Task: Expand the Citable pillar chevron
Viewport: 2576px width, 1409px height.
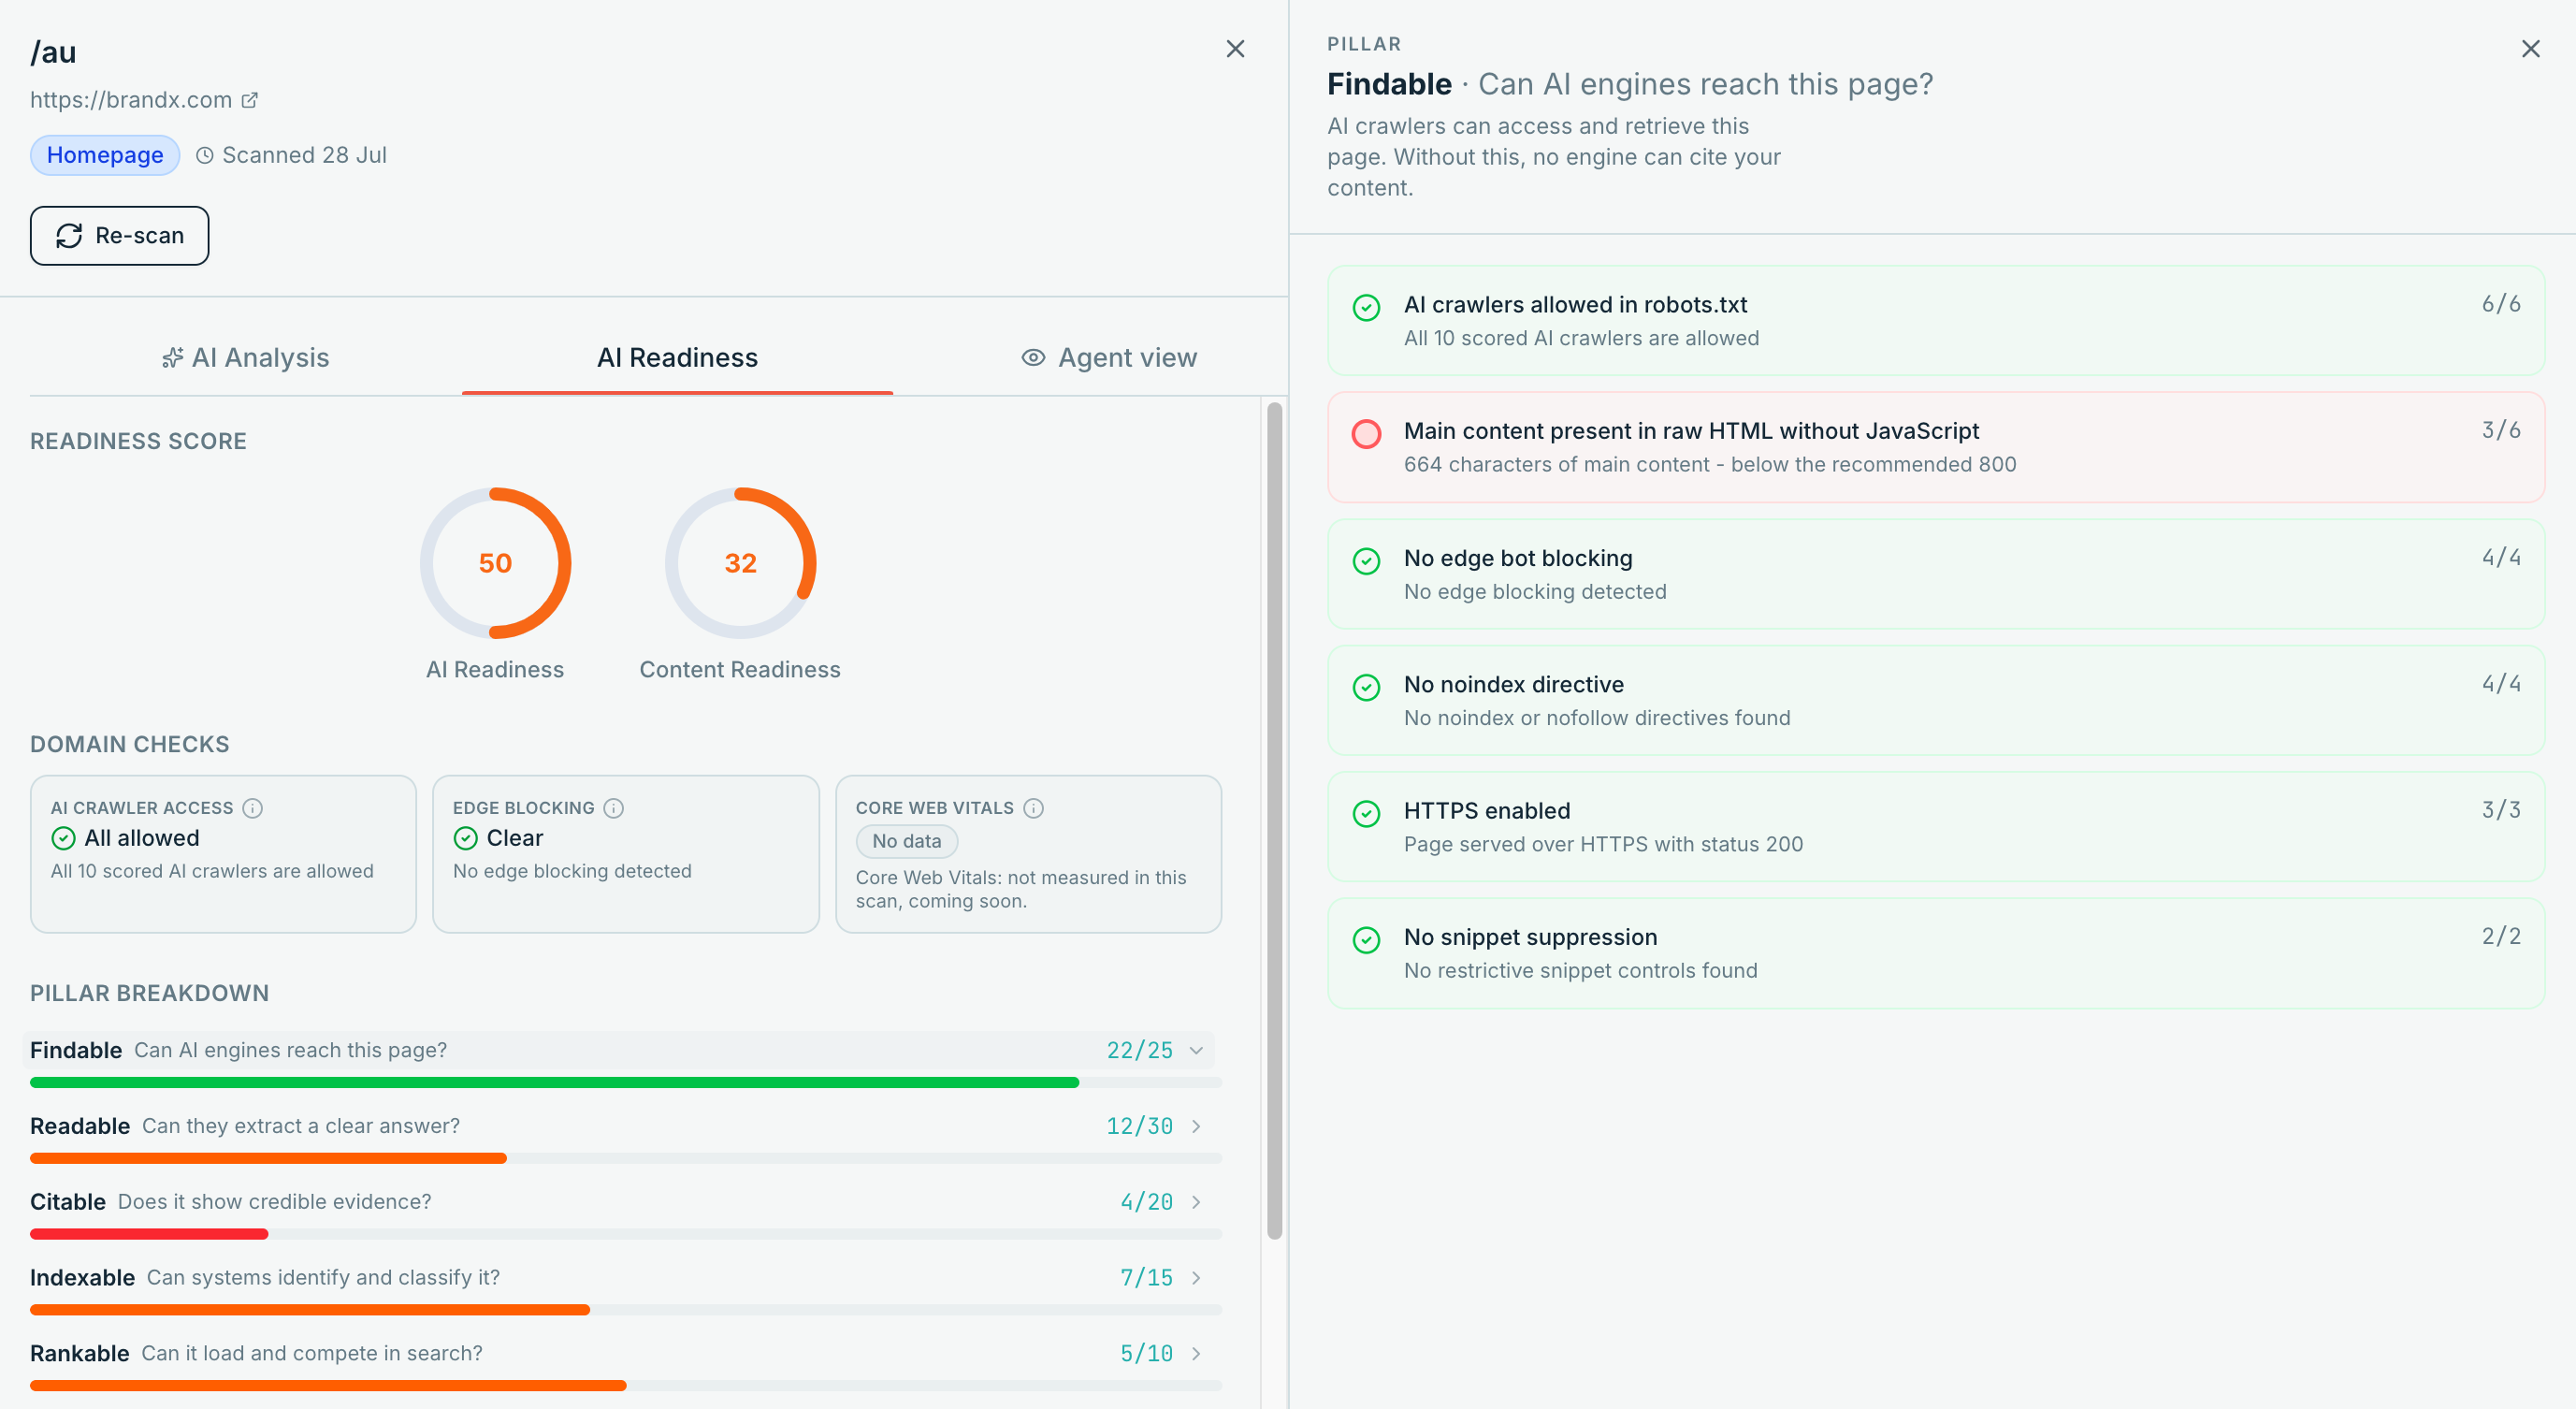Action: 1196,1202
